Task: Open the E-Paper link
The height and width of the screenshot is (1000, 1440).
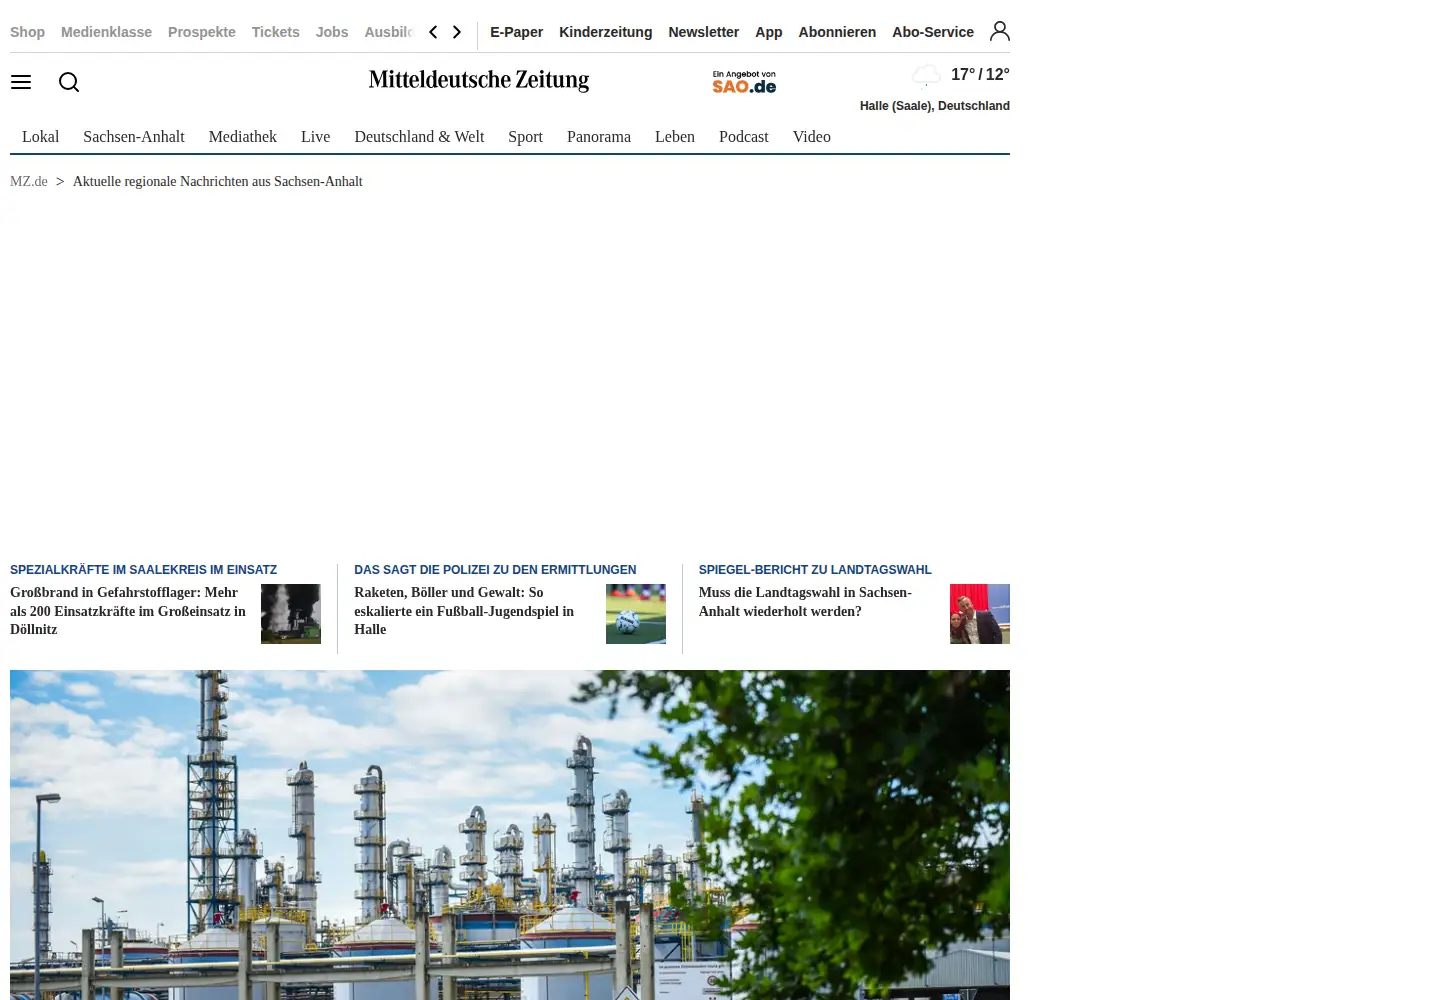Action: [516, 32]
